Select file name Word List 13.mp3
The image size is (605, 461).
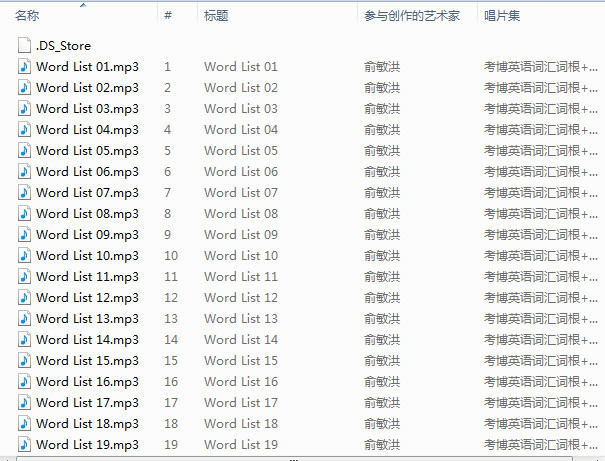tap(87, 319)
